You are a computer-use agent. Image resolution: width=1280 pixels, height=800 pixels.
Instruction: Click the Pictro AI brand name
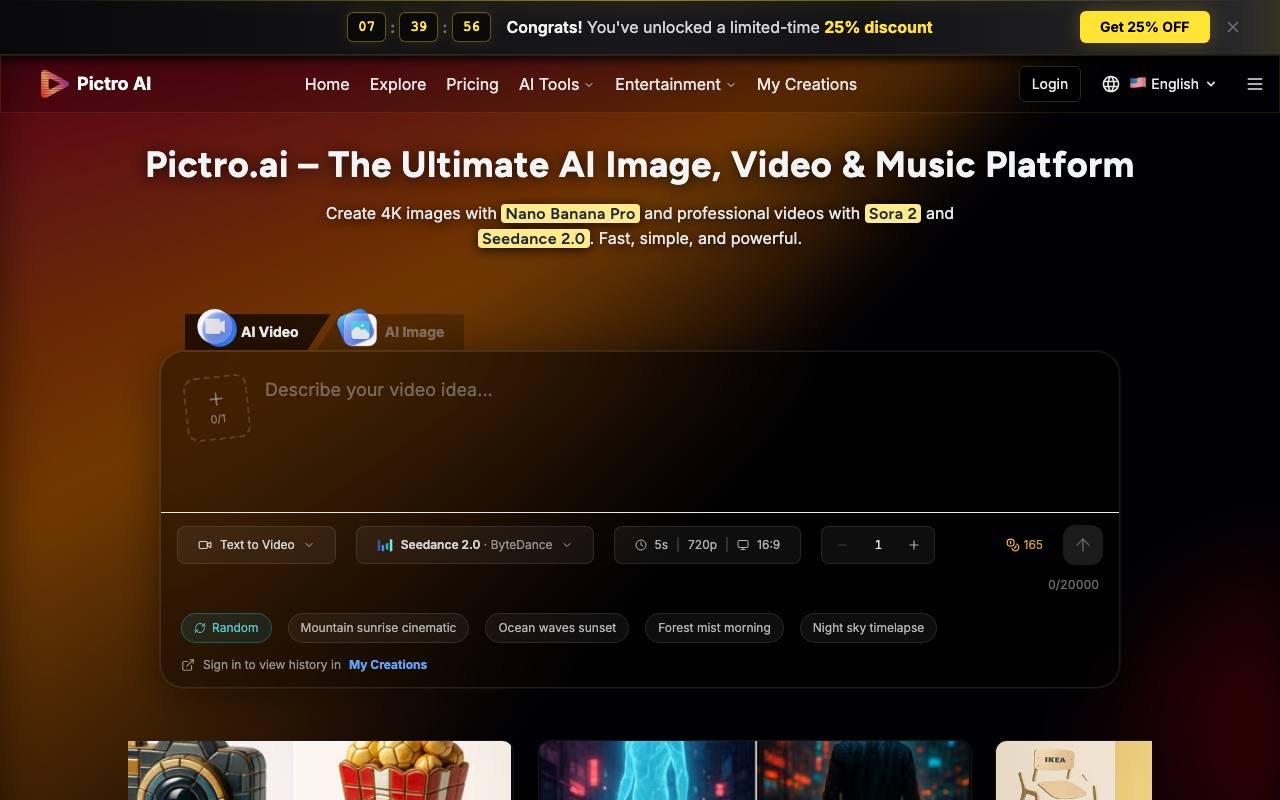click(x=114, y=84)
